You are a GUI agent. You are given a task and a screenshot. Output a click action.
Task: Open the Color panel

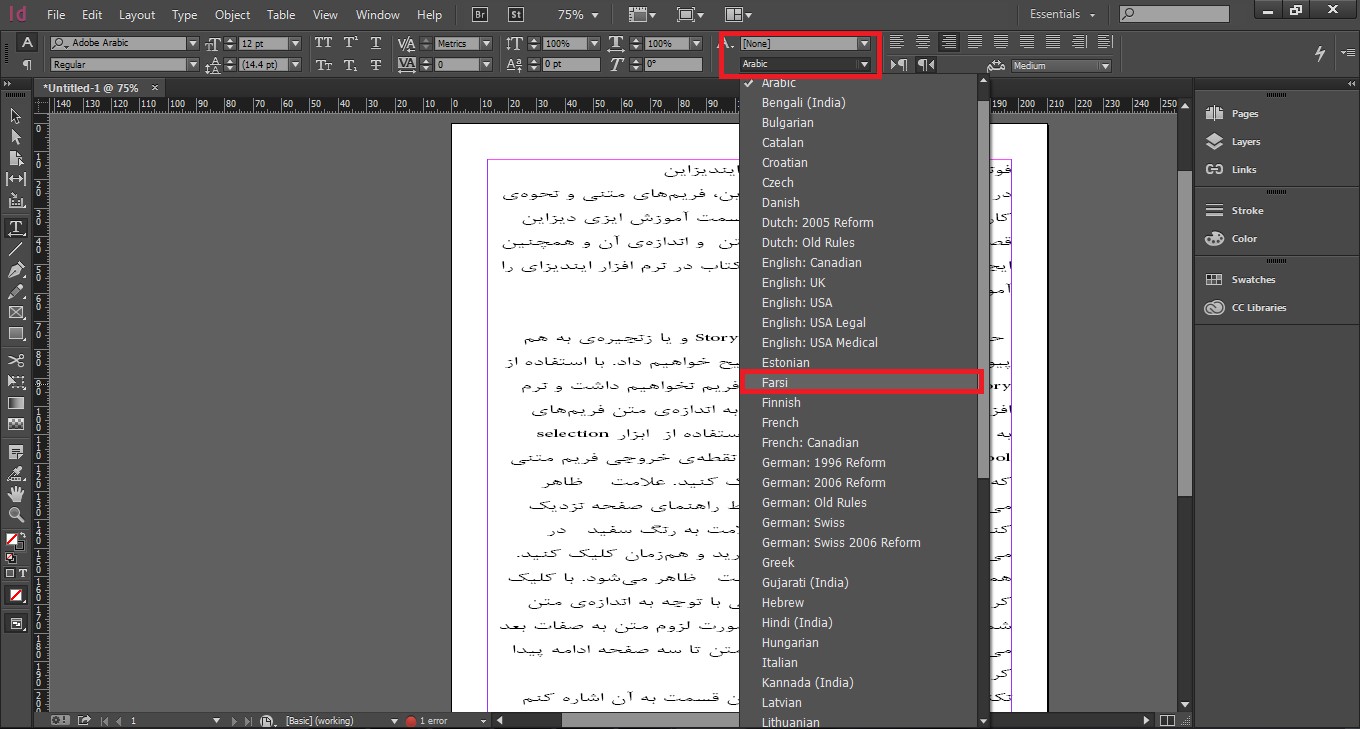click(x=1245, y=239)
